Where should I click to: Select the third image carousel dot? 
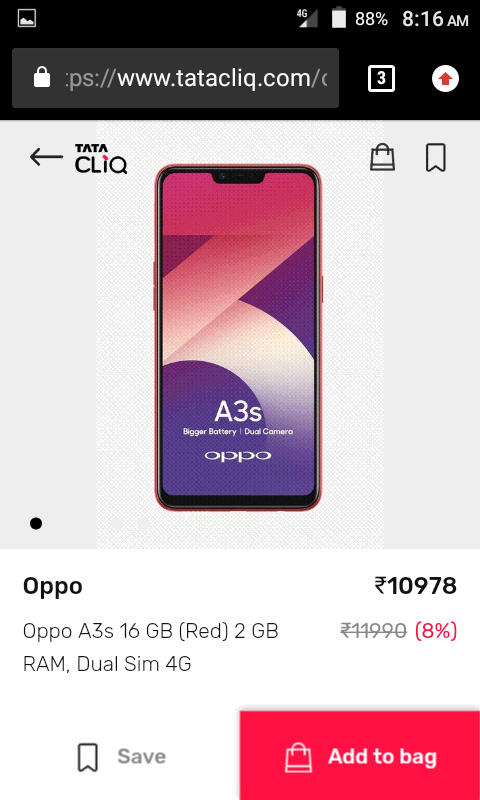[x=144, y=523]
